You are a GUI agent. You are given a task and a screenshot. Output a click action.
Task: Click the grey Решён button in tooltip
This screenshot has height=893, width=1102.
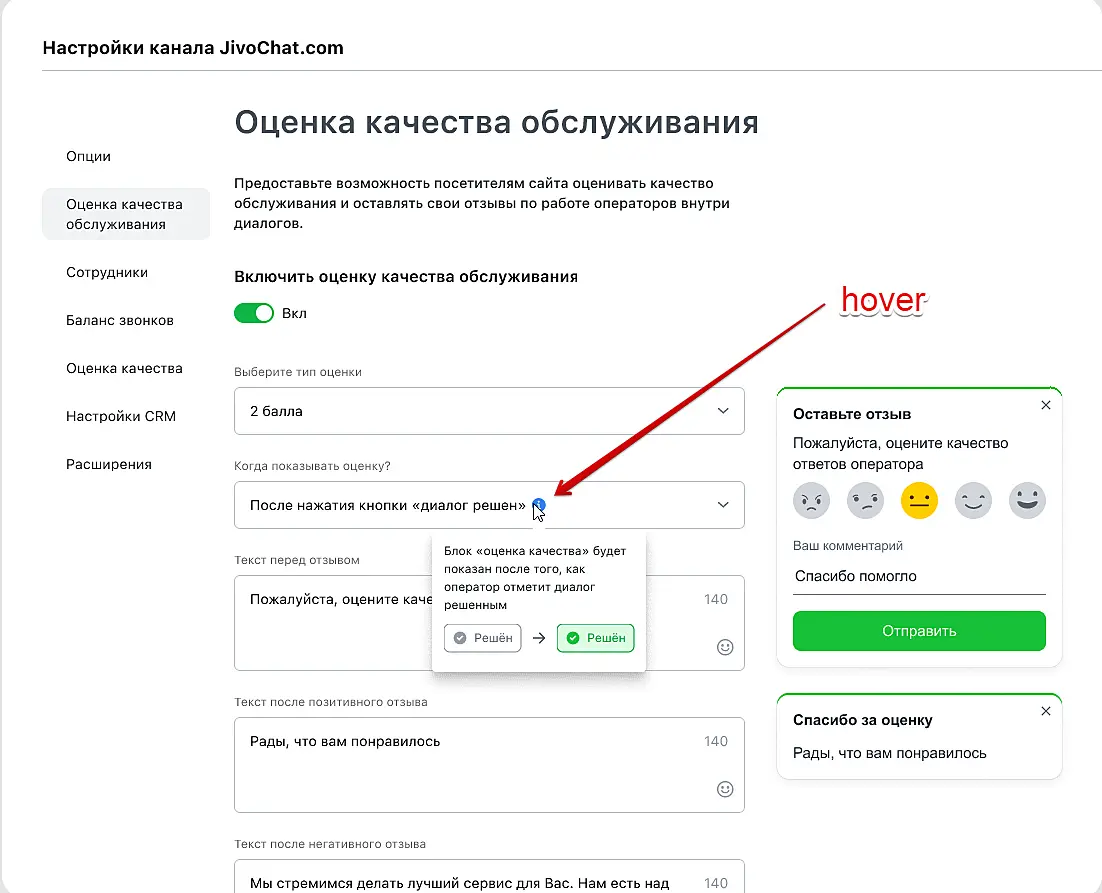pos(483,638)
